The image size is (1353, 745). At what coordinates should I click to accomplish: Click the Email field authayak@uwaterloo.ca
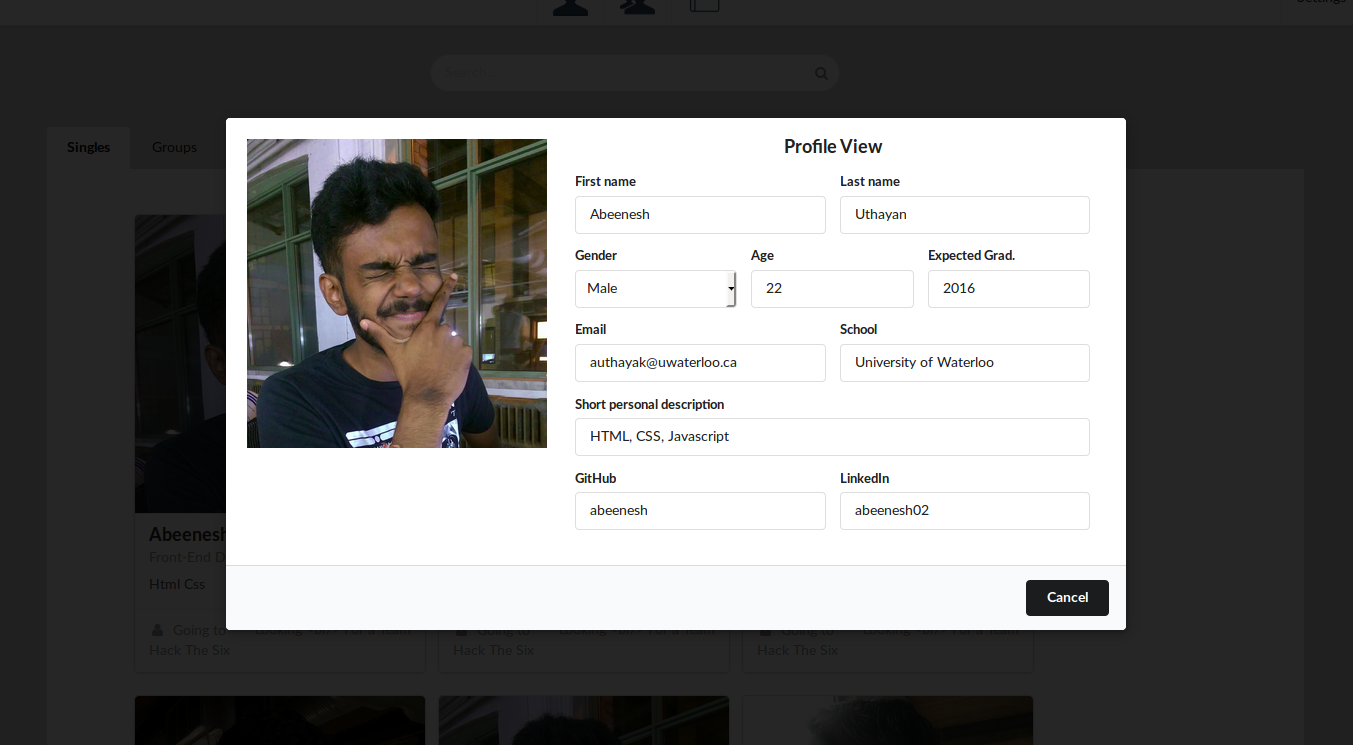pyautogui.click(x=700, y=362)
